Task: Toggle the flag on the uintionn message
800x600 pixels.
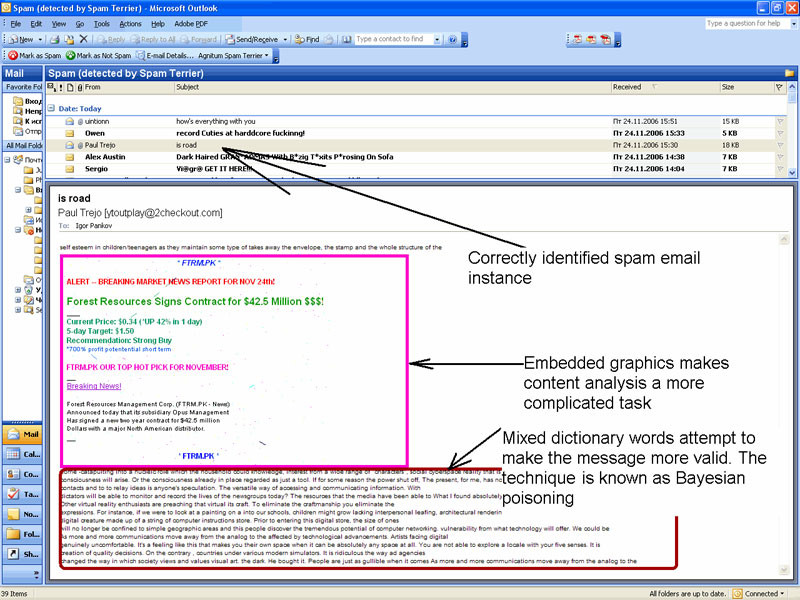Action: (780, 121)
